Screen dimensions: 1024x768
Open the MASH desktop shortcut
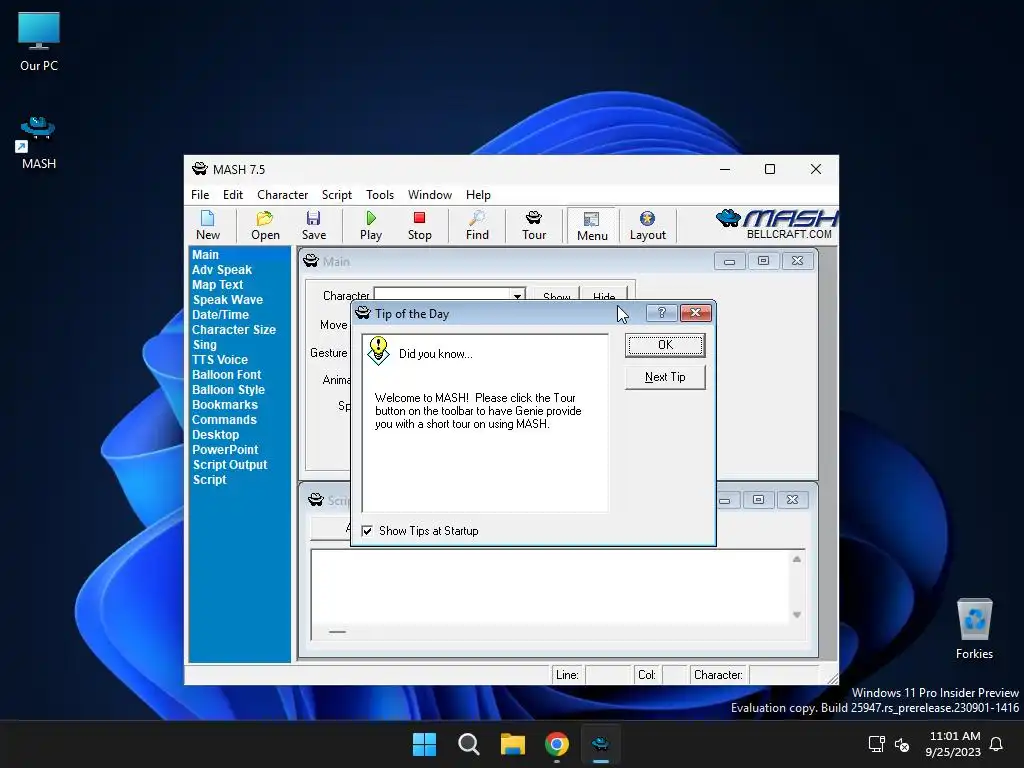coord(39,142)
